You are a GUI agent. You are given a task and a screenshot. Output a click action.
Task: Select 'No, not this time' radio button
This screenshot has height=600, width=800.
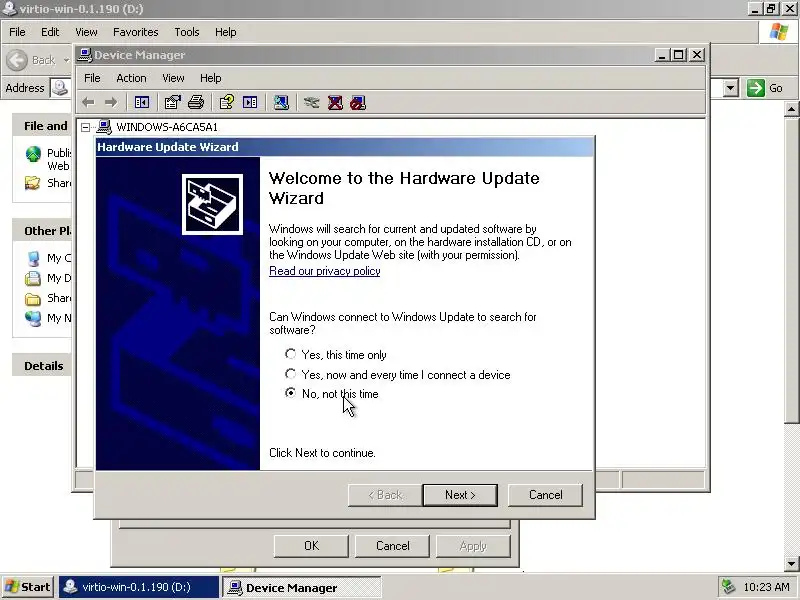tap(290, 393)
